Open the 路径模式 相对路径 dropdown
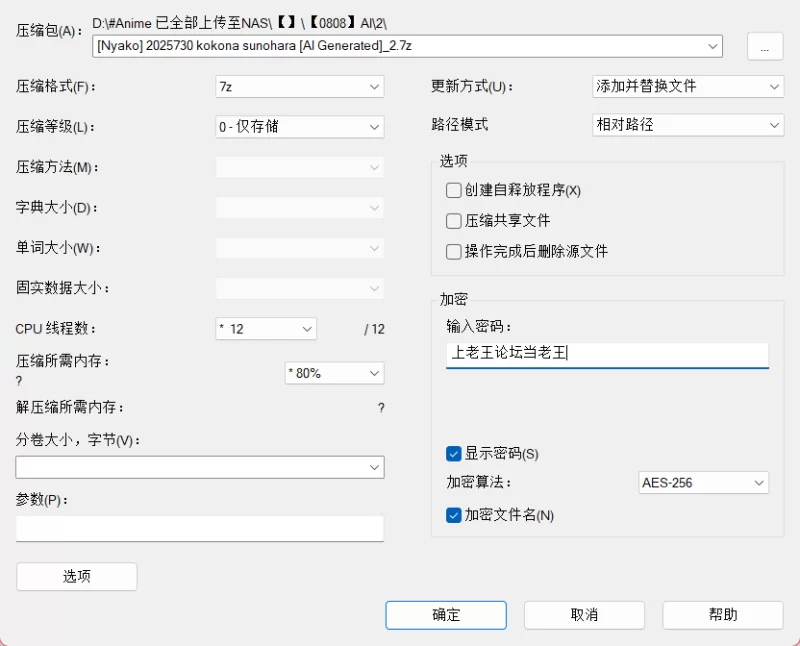Screen dimensions: 800x646 coord(687,126)
